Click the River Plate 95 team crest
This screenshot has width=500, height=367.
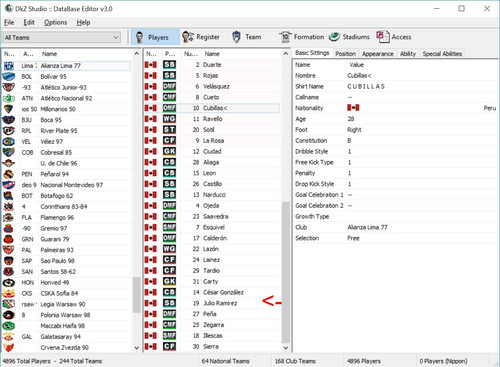9,131
